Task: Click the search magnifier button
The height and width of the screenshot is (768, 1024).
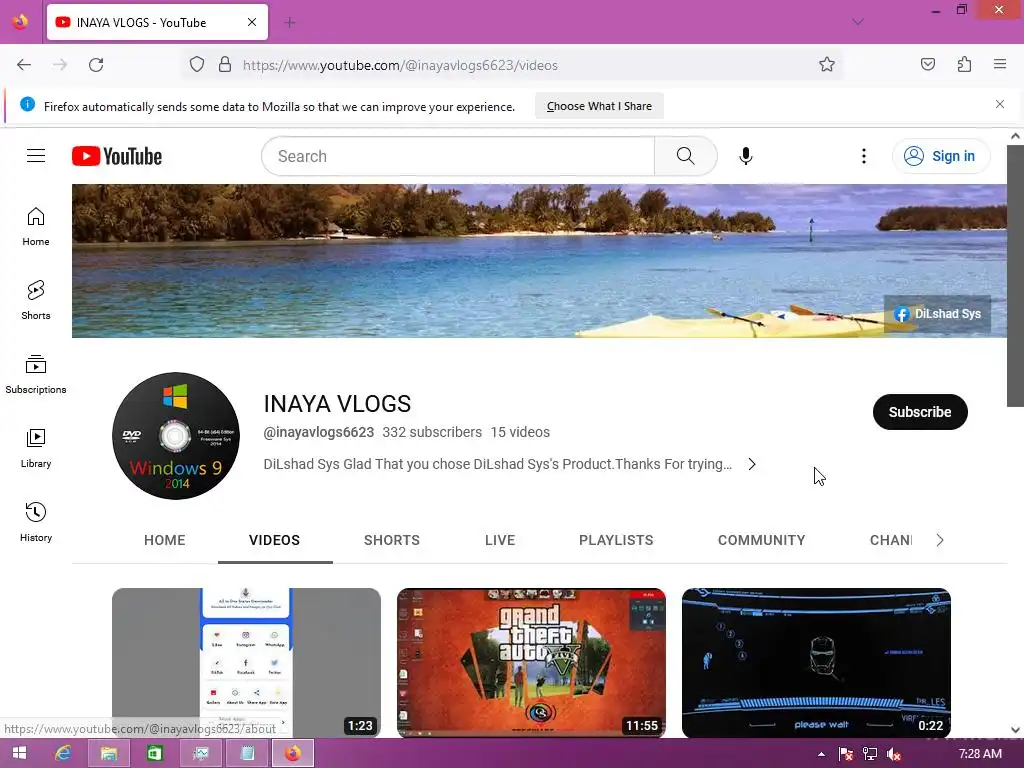Action: coord(686,156)
